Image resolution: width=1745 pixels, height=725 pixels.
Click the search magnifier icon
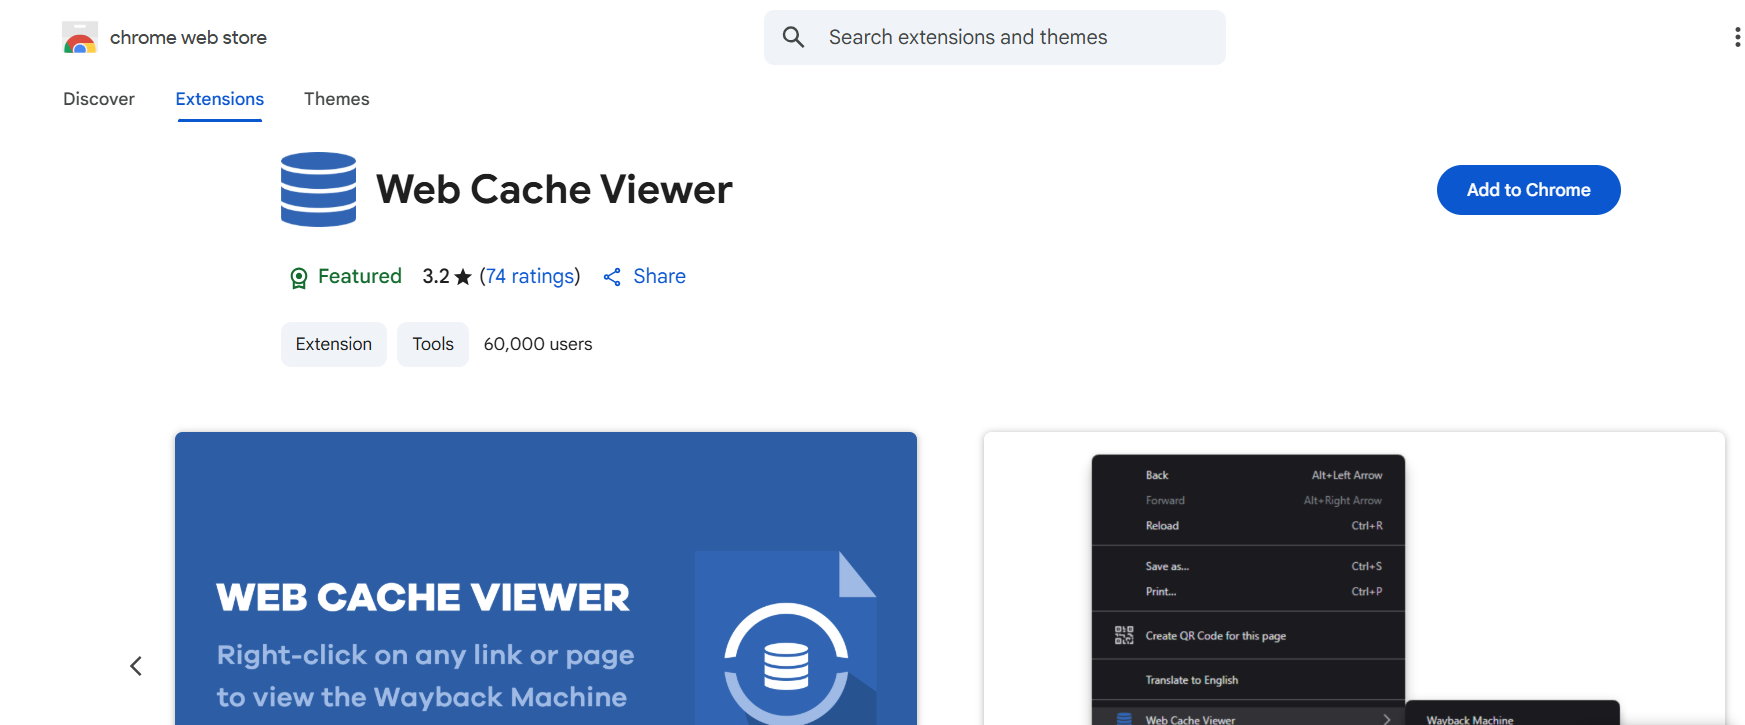coord(793,37)
